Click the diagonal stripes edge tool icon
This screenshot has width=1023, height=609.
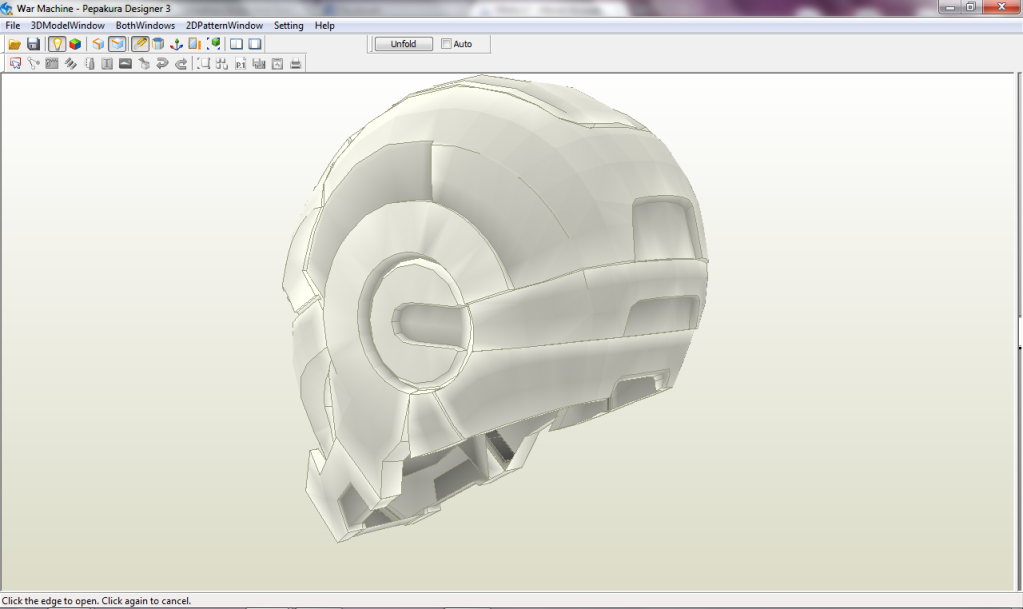[70, 63]
